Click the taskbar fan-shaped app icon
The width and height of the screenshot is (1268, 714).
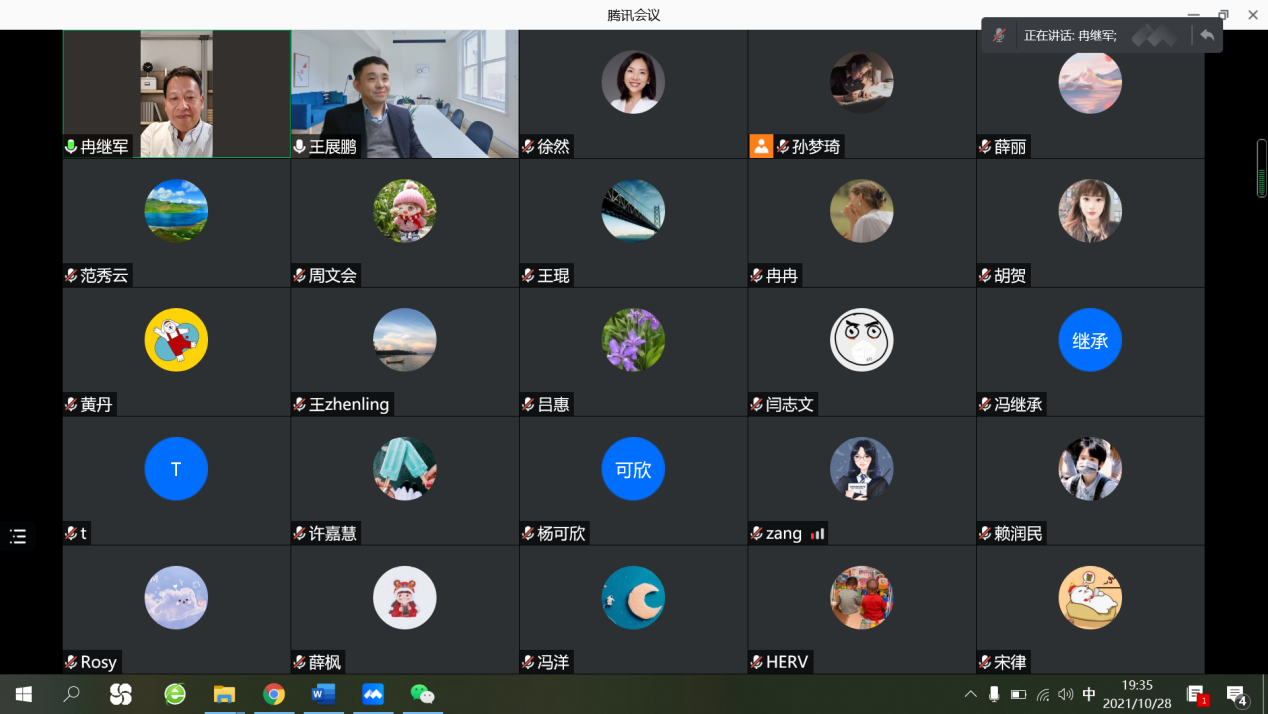click(x=121, y=694)
